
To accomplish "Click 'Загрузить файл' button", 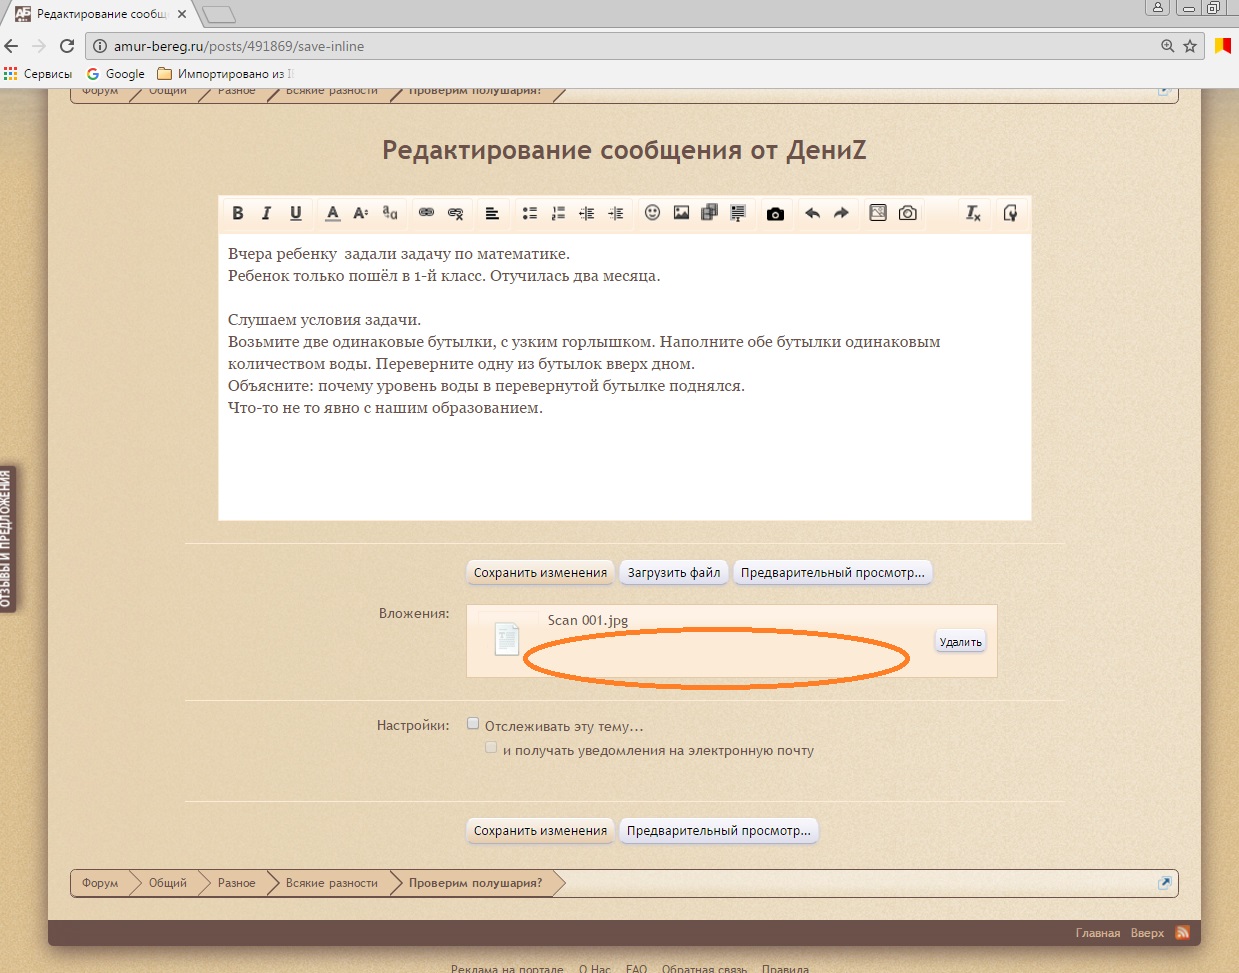I will (x=674, y=572).
